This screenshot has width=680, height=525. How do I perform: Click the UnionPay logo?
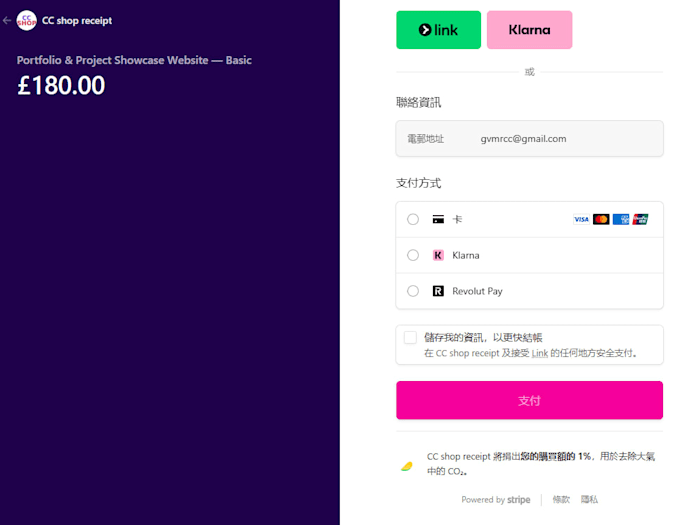click(x=641, y=219)
